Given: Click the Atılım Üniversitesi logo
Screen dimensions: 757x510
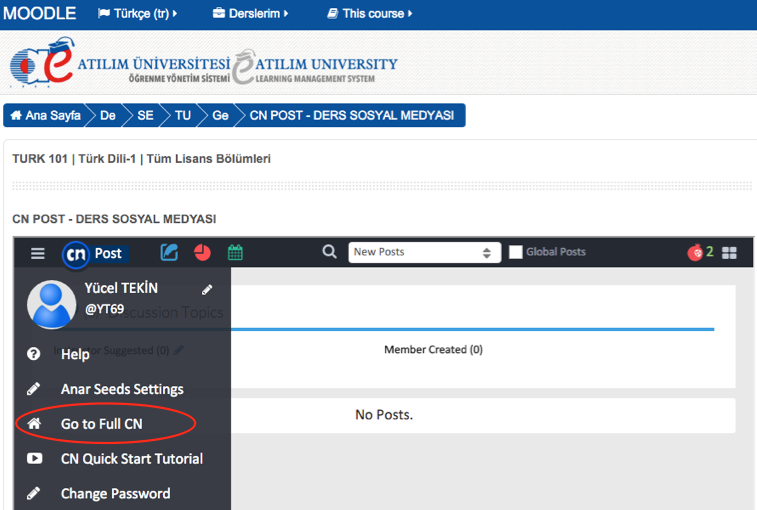Looking at the screenshot, I should pyautogui.click(x=120, y=63).
